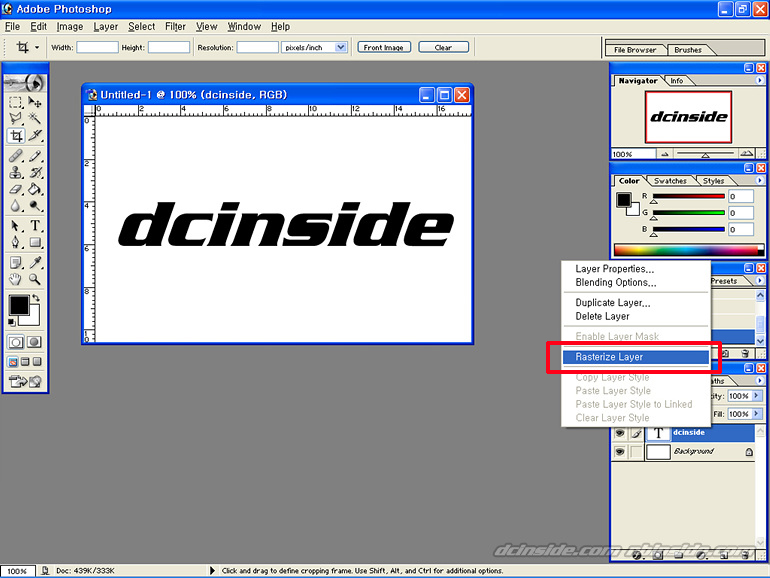This screenshot has width=770, height=578.
Task: Open the Crop tool preset picker arrow
Action: (x=37, y=48)
